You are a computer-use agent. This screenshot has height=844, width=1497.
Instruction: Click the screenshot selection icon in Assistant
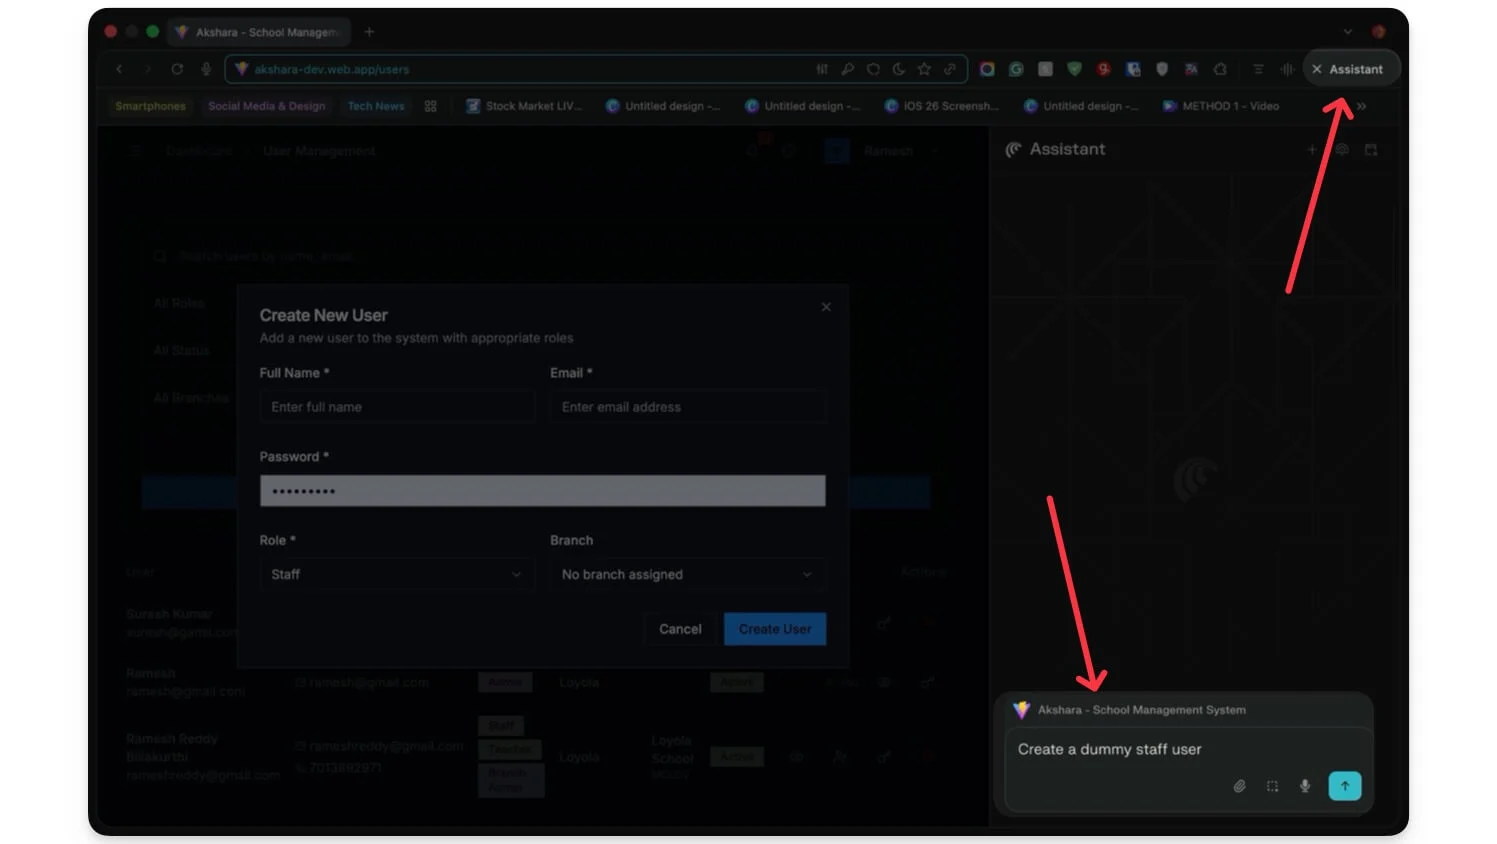pos(1272,786)
